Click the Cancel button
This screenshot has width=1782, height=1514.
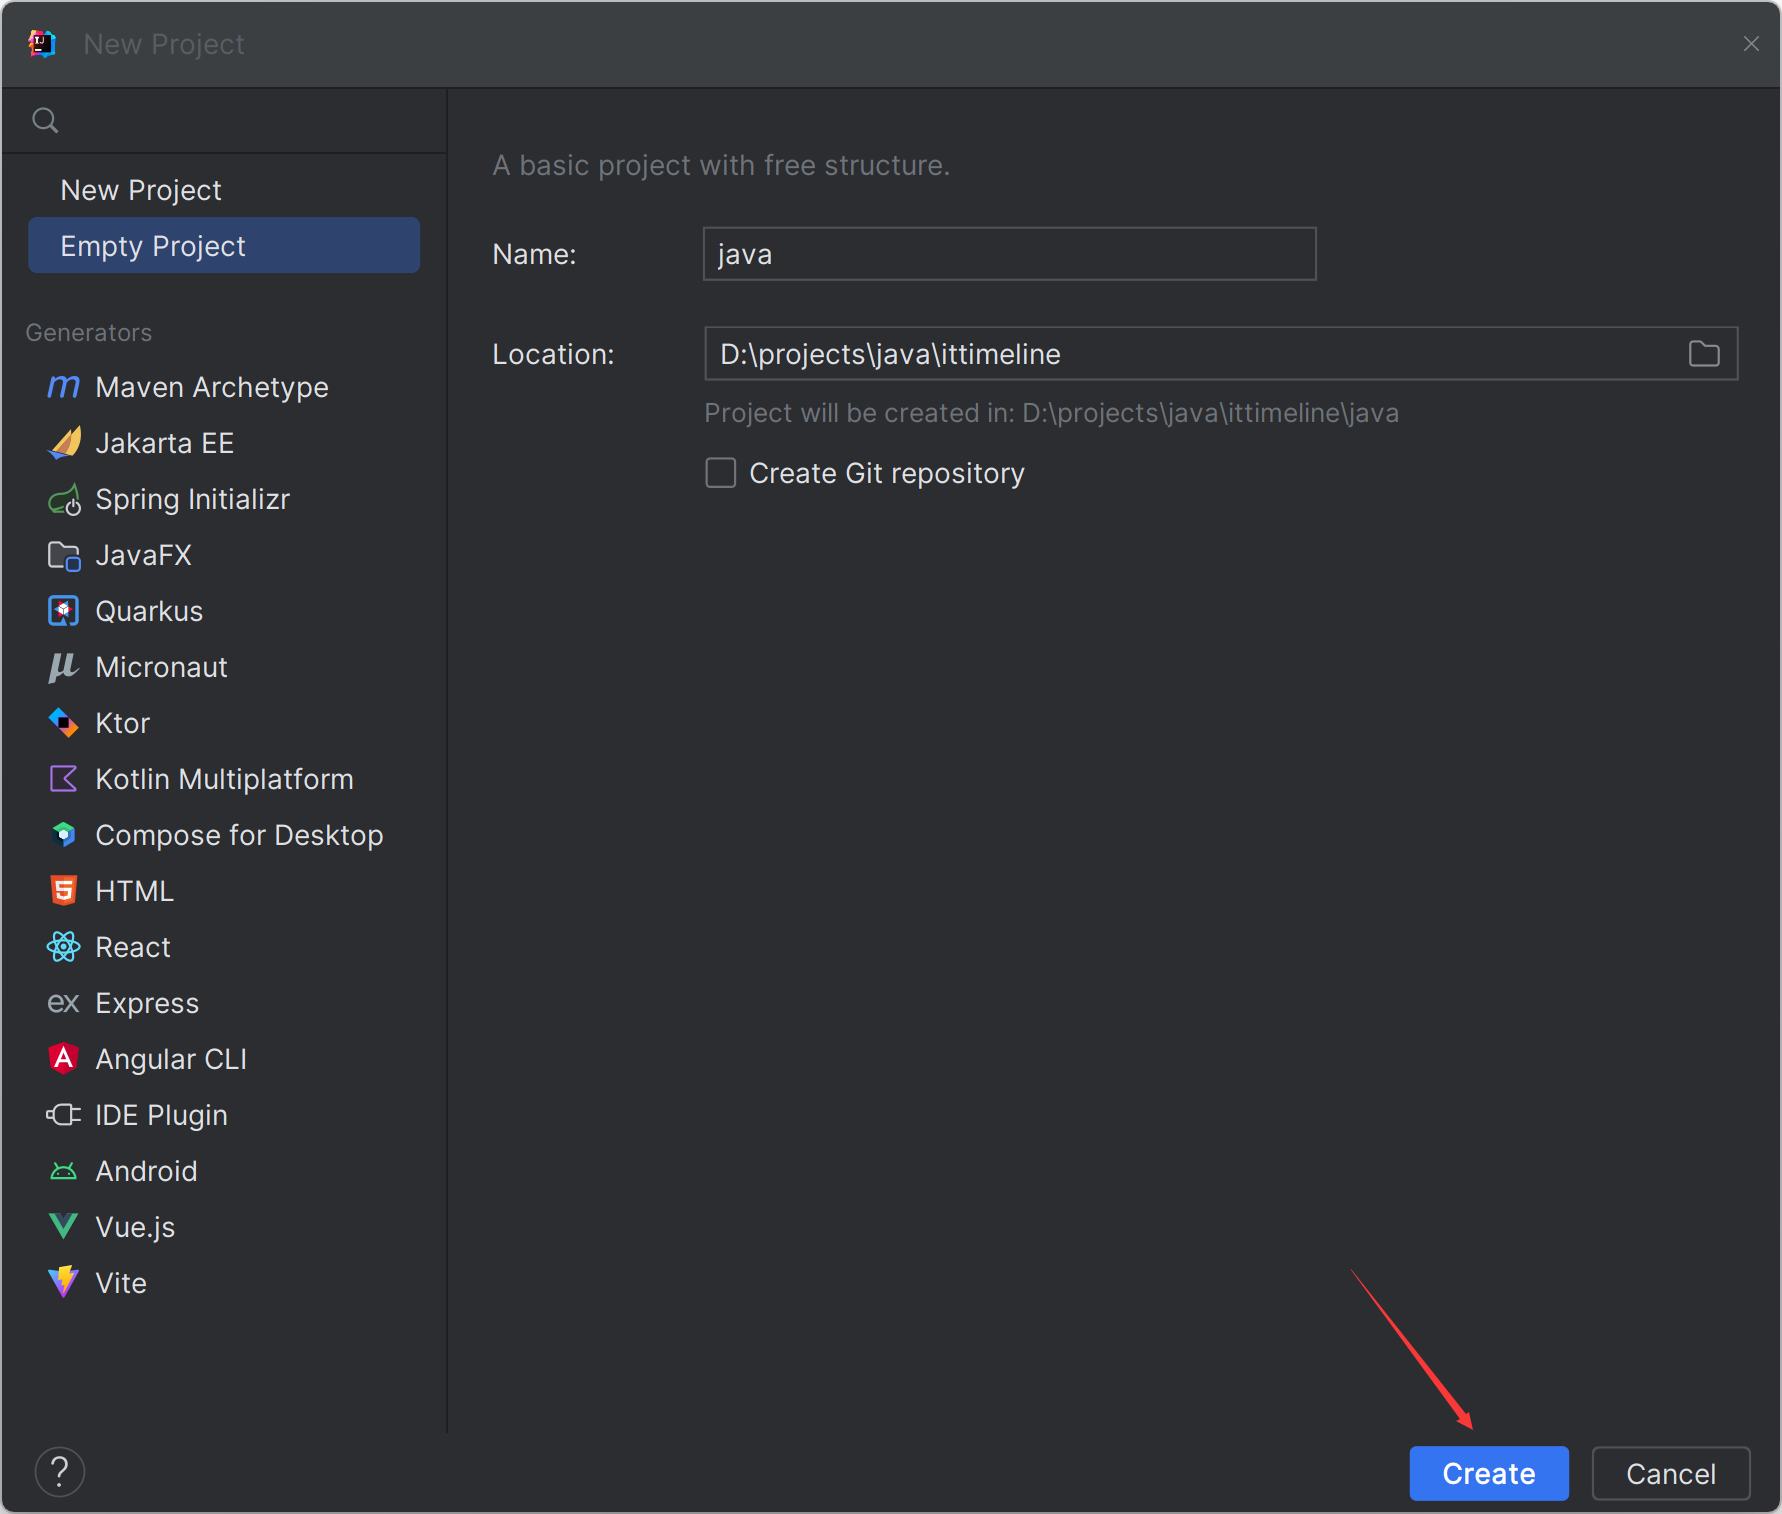click(x=1671, y=1473)
